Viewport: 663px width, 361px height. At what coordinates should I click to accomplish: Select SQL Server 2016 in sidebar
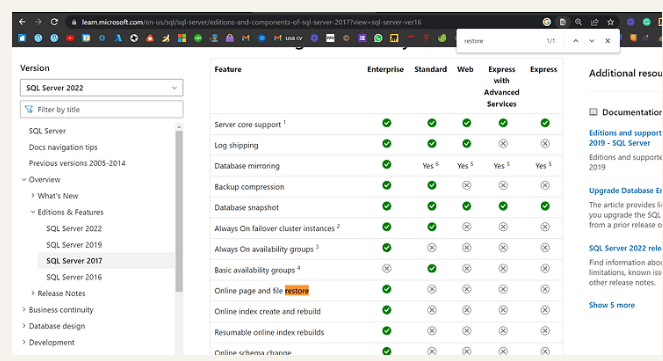74,277
